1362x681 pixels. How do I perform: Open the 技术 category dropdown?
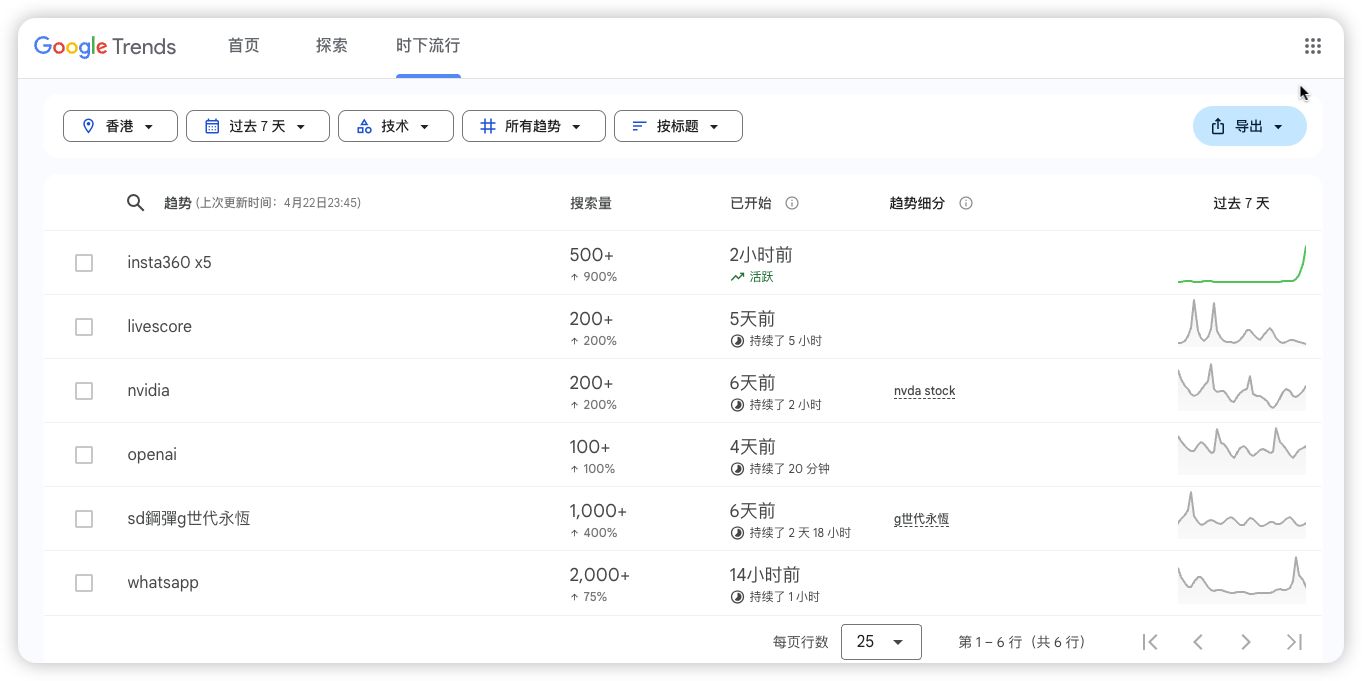point(396,126)
